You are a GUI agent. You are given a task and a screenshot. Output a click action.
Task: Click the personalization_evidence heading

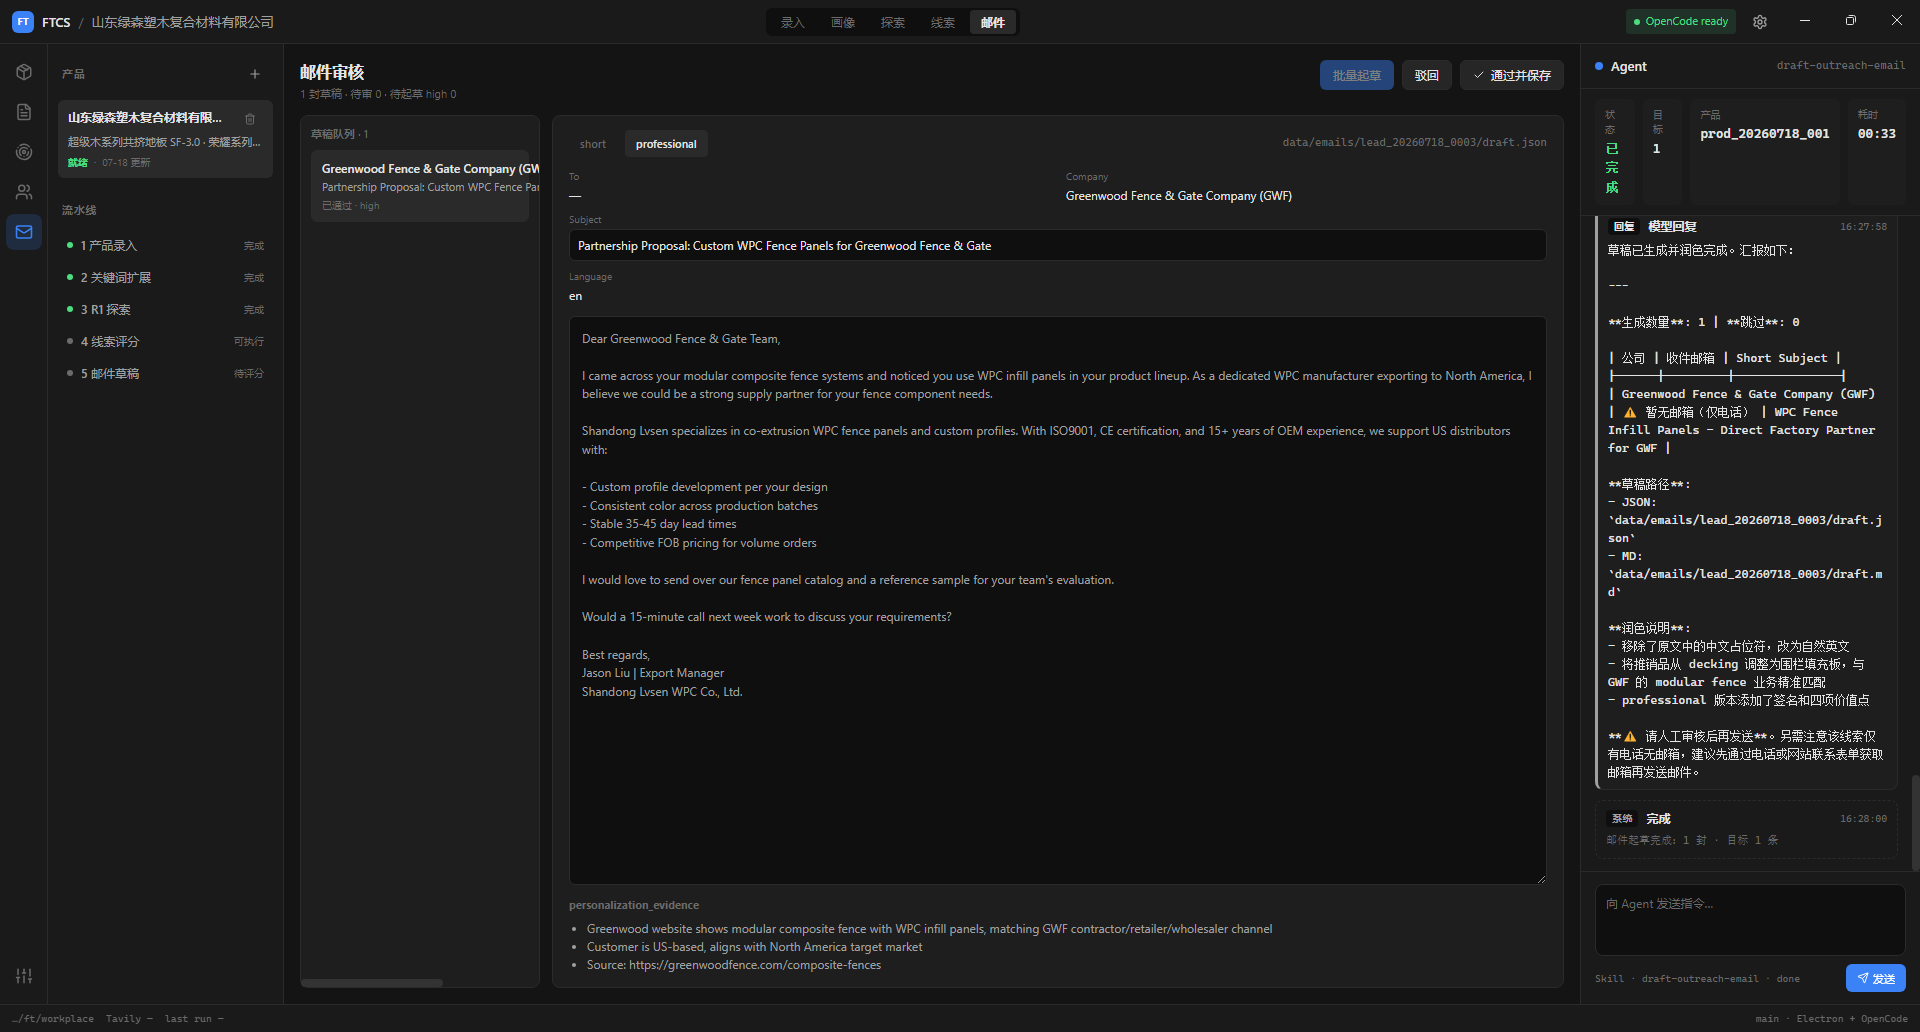coord(634,905)
